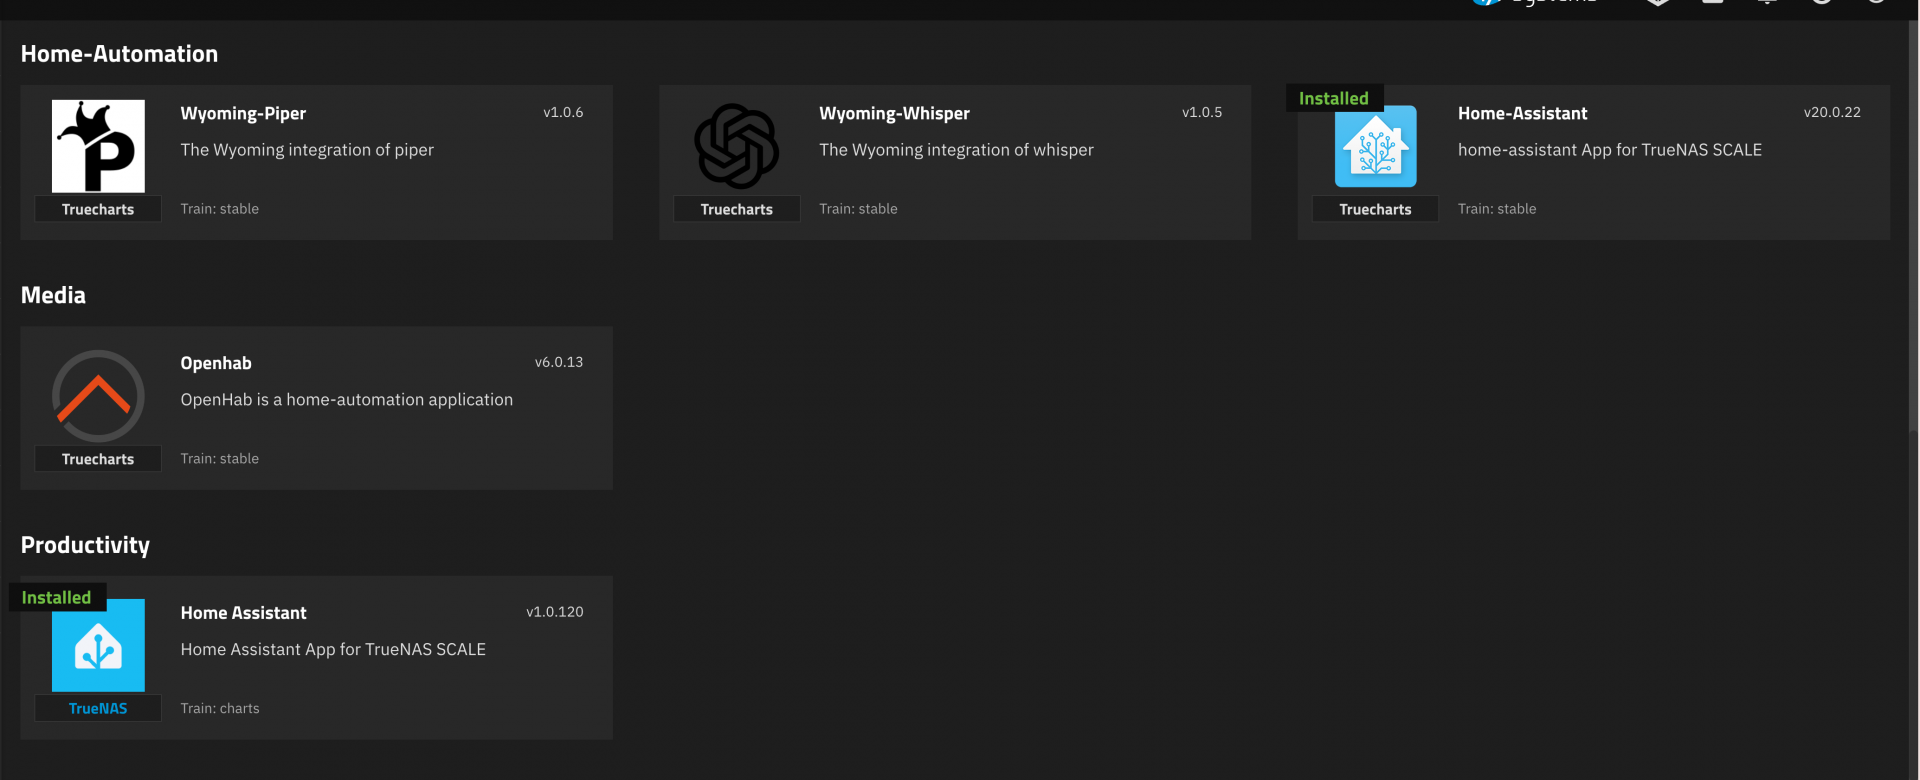Click the Truecharts badge on Home-Assistant card
The height and width of the screenshot is (780, 1920).
click(1376, 209)
